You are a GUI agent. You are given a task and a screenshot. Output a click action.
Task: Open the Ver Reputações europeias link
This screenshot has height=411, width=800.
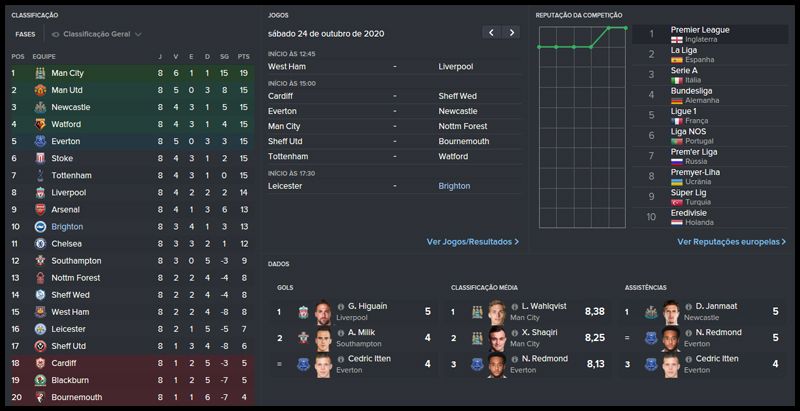pos(731,241)
